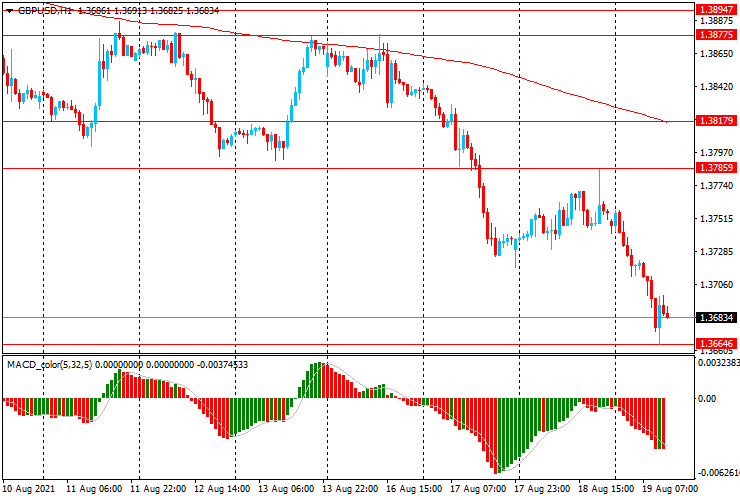Image resolution: width=740 pixels, height=500 pixels.
Task: Click the 10 Aug 2021 time axis label
Action: coord(29,489)
